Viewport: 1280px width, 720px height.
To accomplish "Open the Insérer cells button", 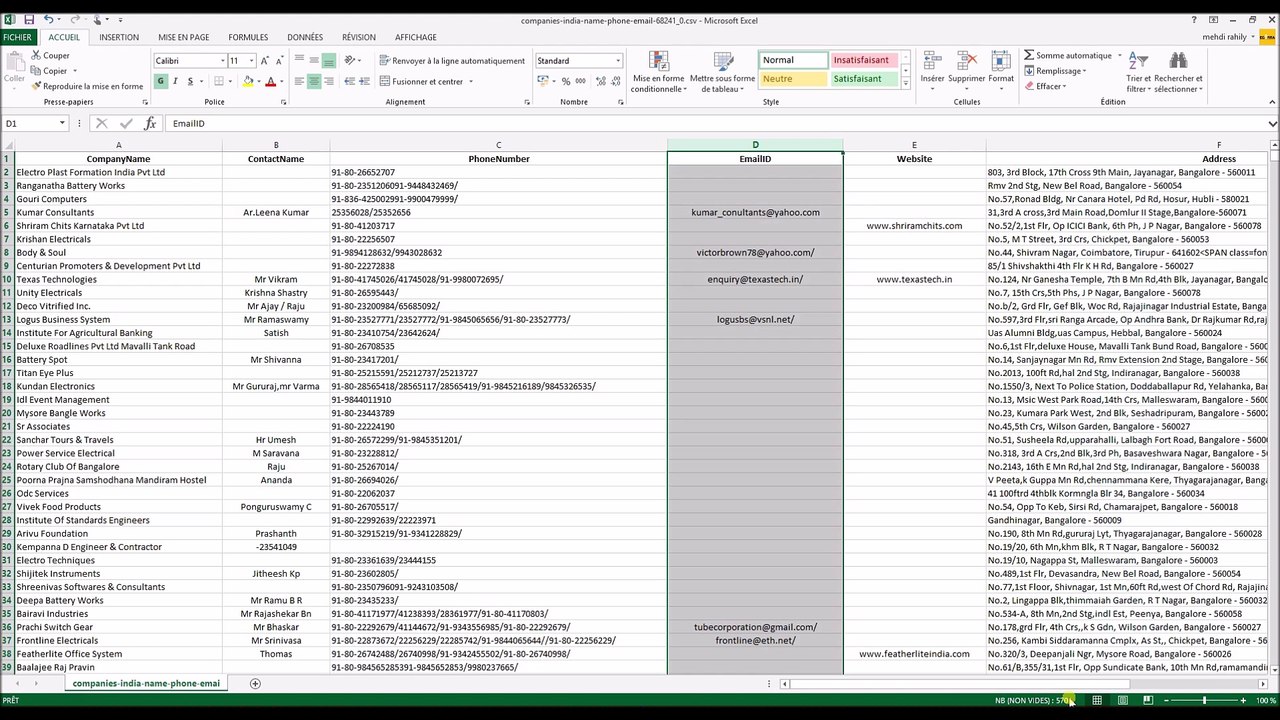I will pos(932,70).
